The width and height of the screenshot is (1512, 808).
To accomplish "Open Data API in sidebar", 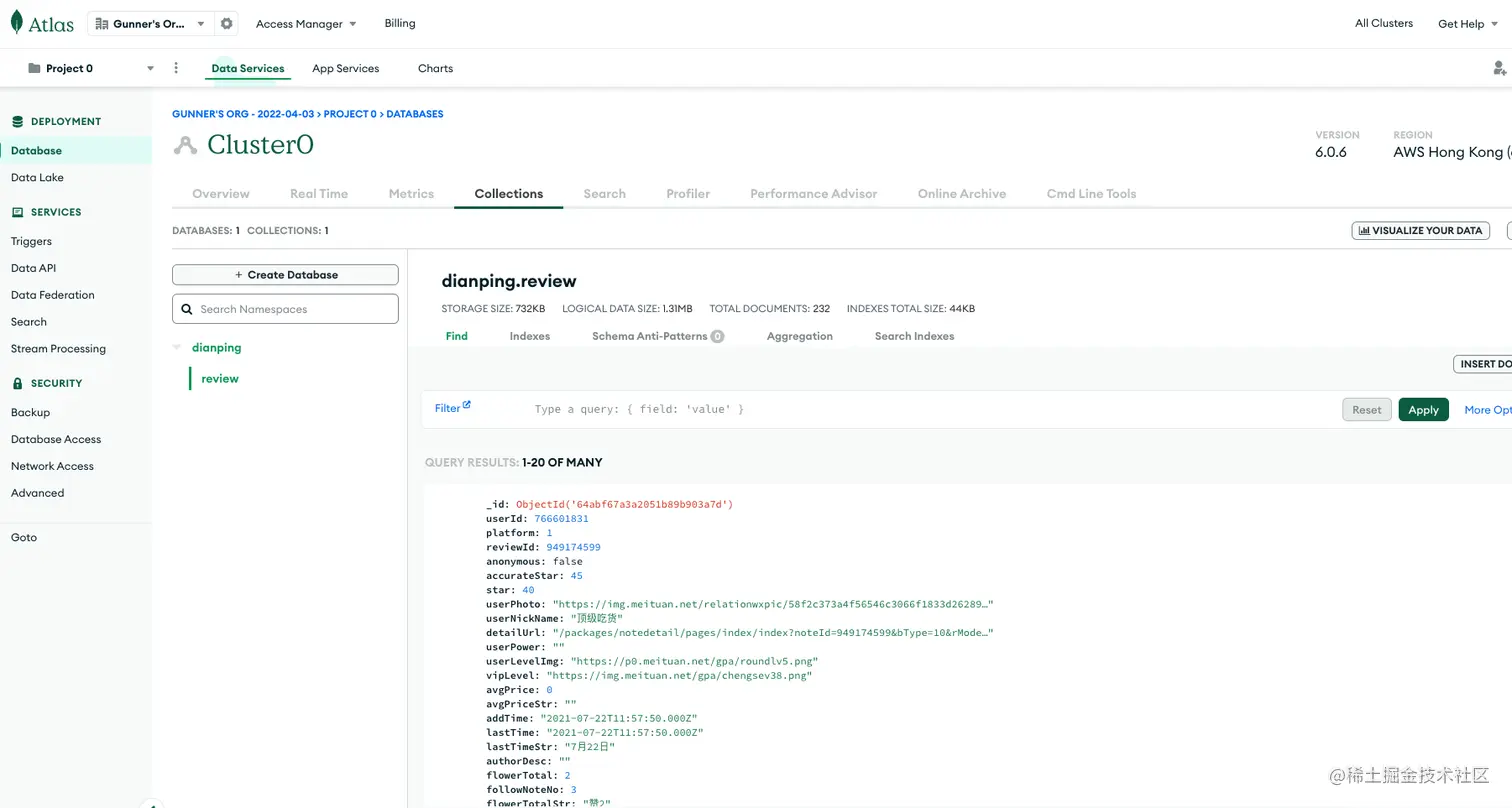I will click(x=33, y=268).
